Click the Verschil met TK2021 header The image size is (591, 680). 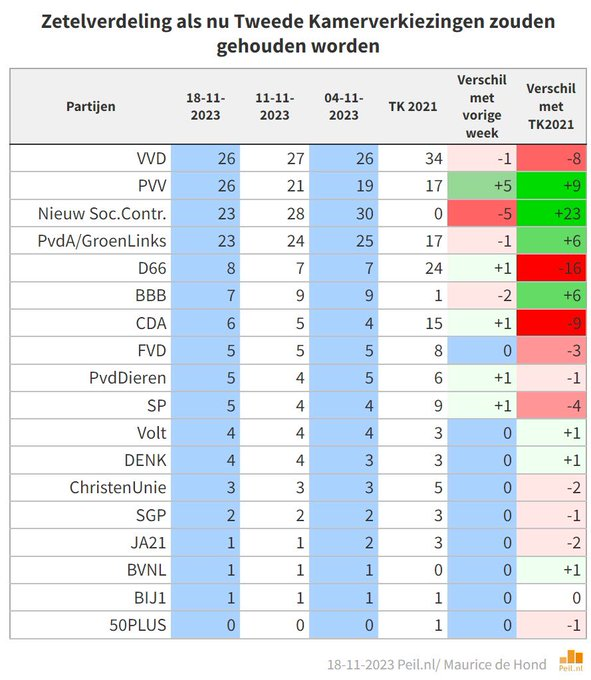[551, 106]
